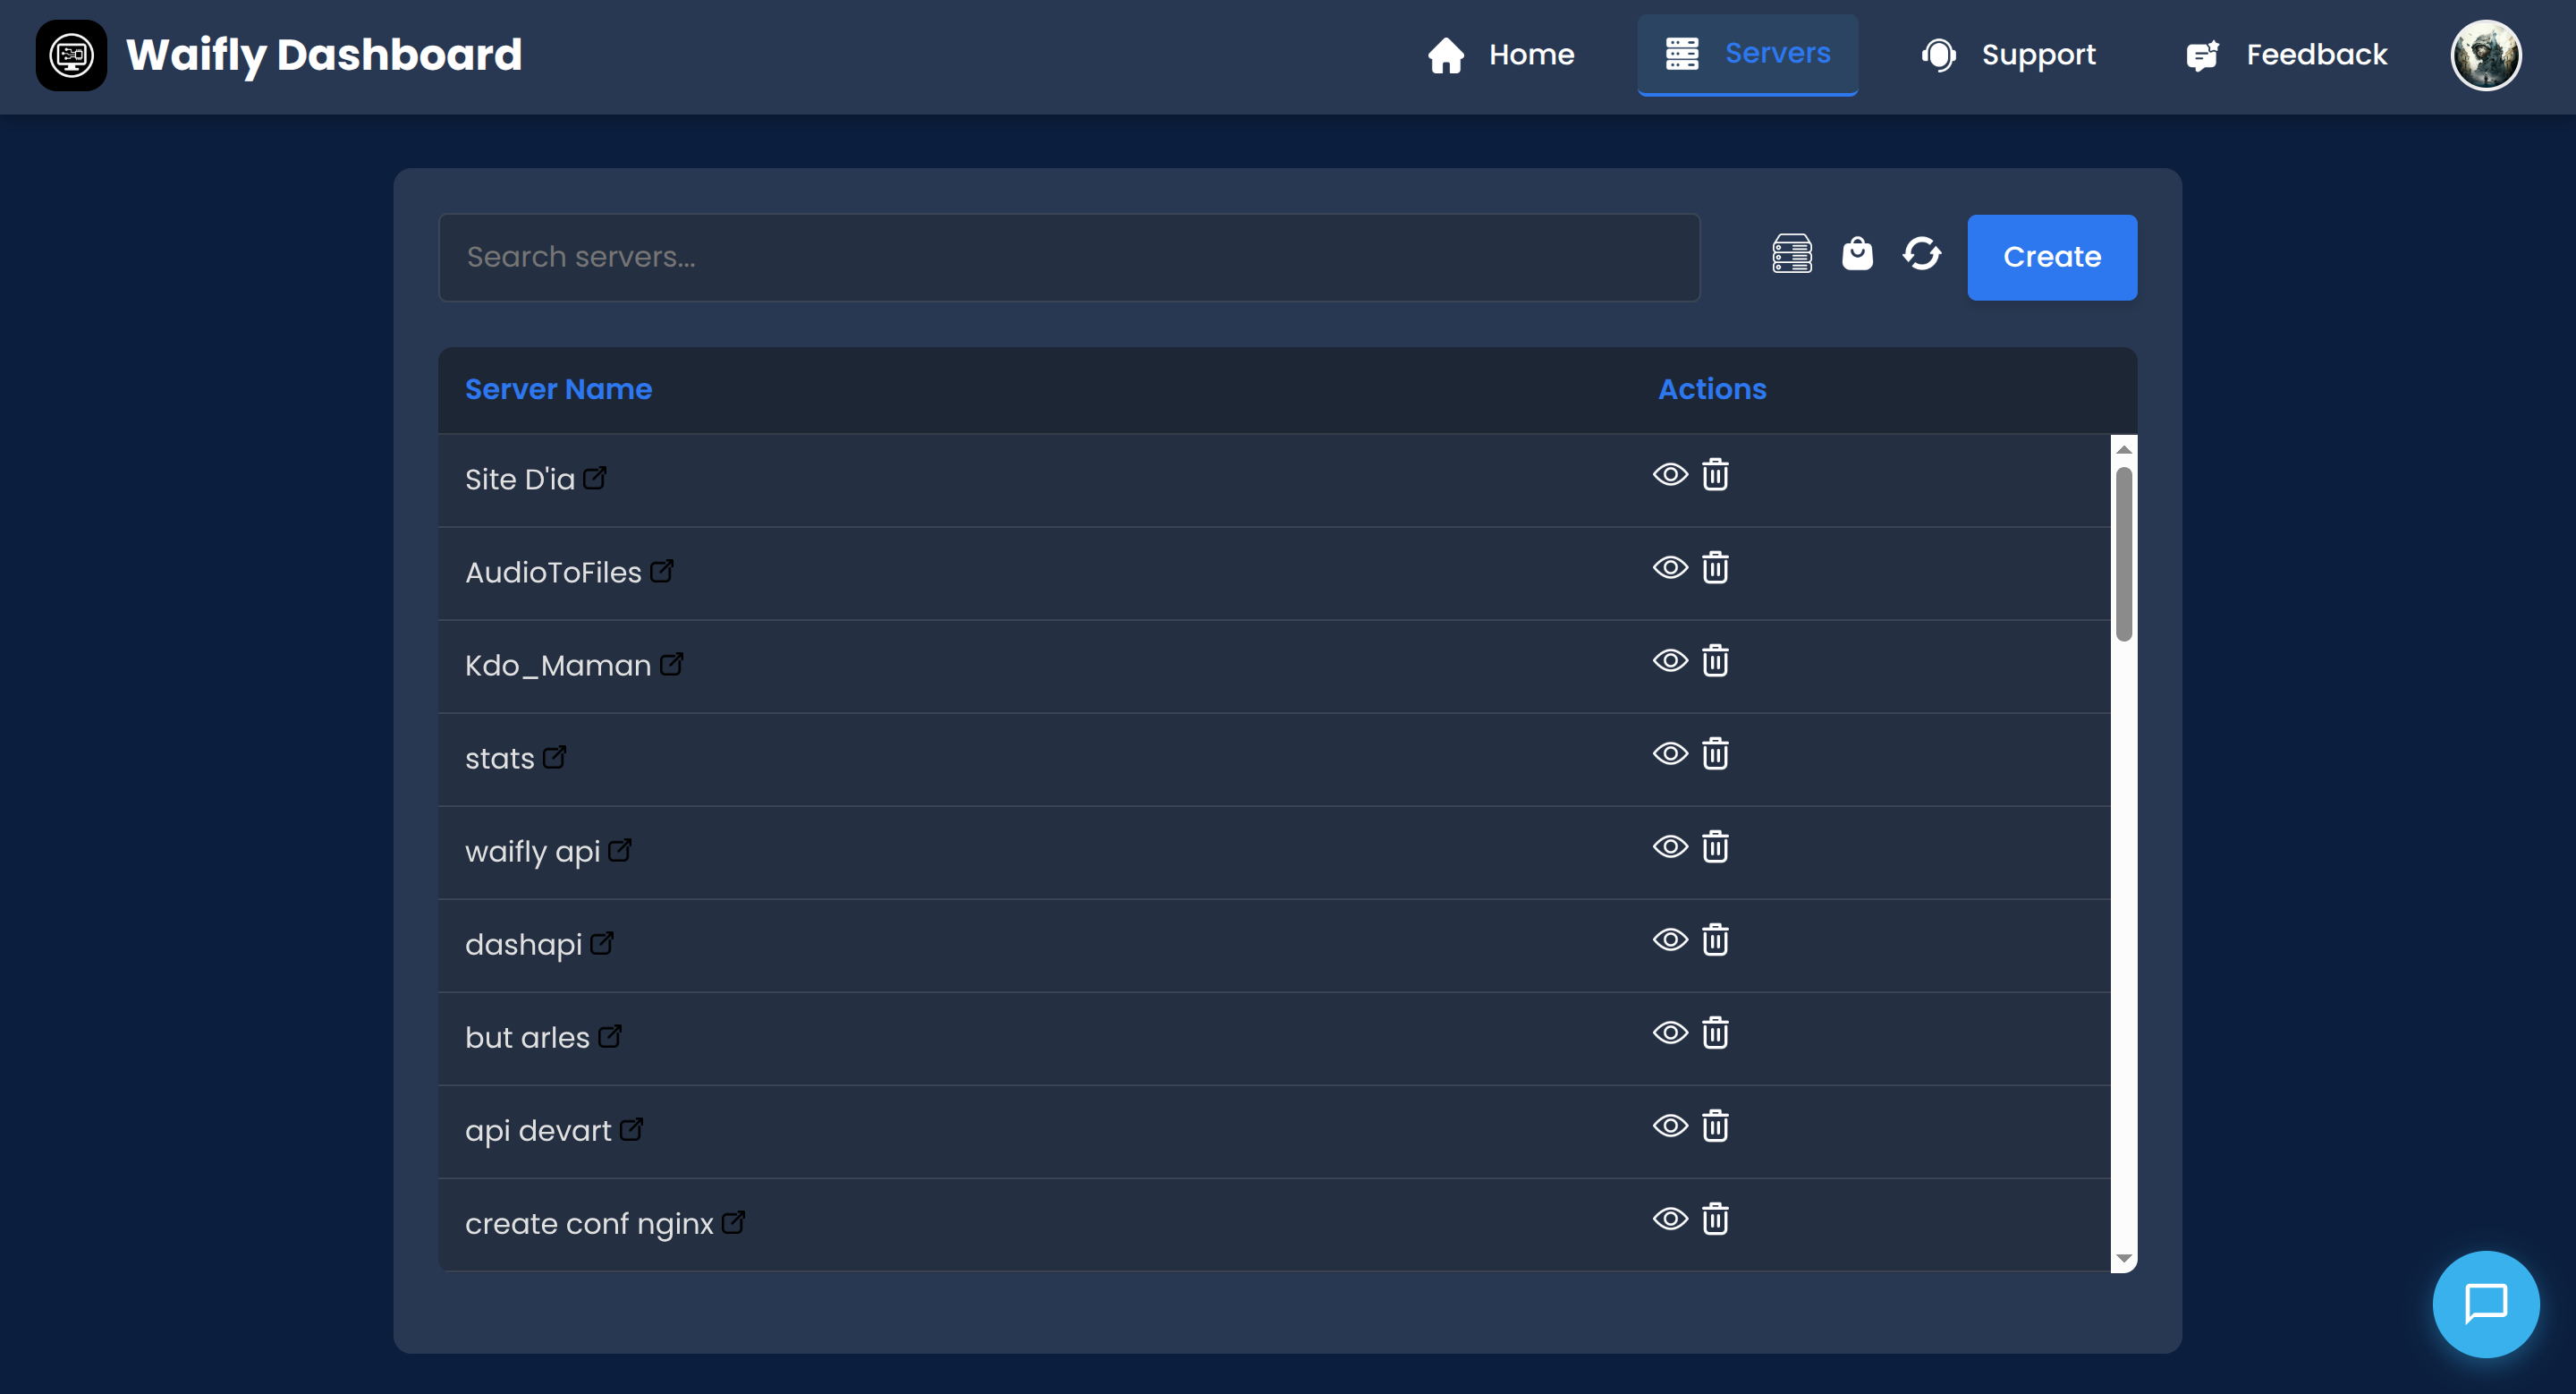Screen dimensions: 2576x1394
Task: Click the Waifly Dashboard logo icon
Action: pos(71,55)
